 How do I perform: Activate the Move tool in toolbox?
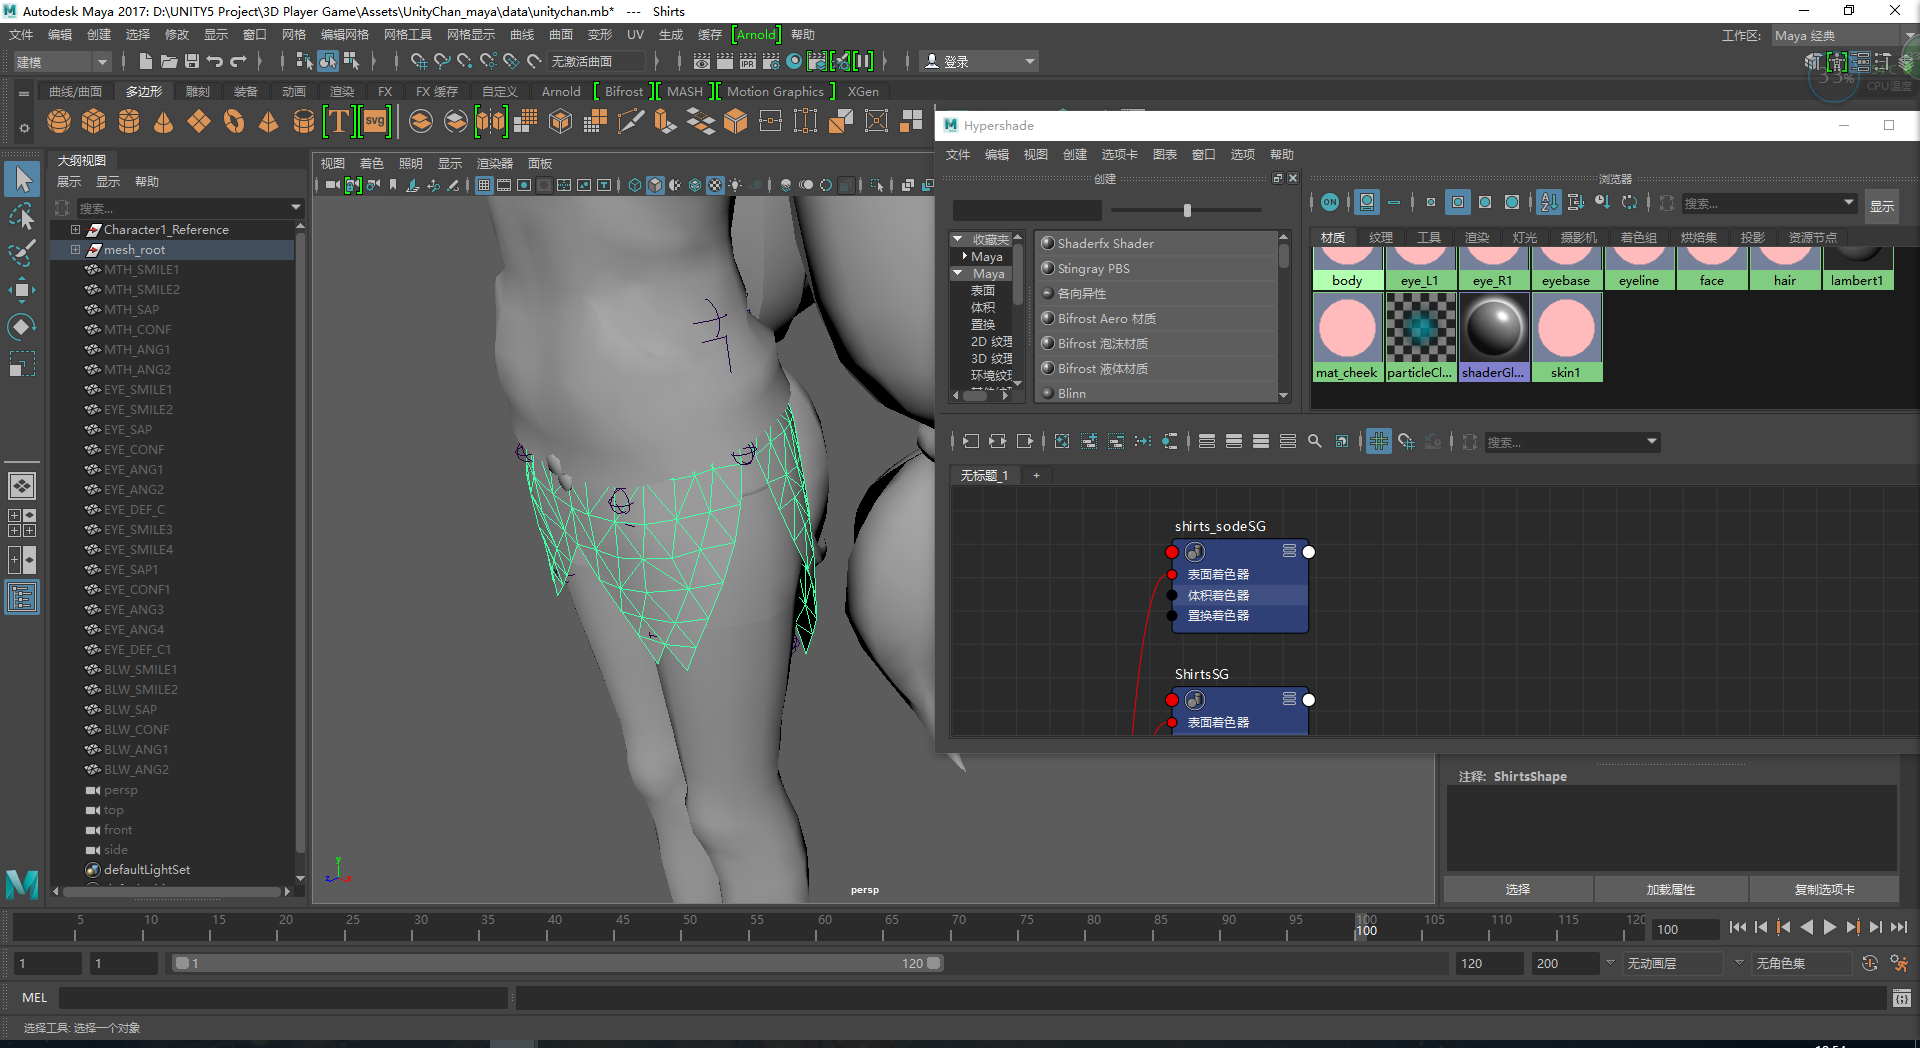[22, 290]
